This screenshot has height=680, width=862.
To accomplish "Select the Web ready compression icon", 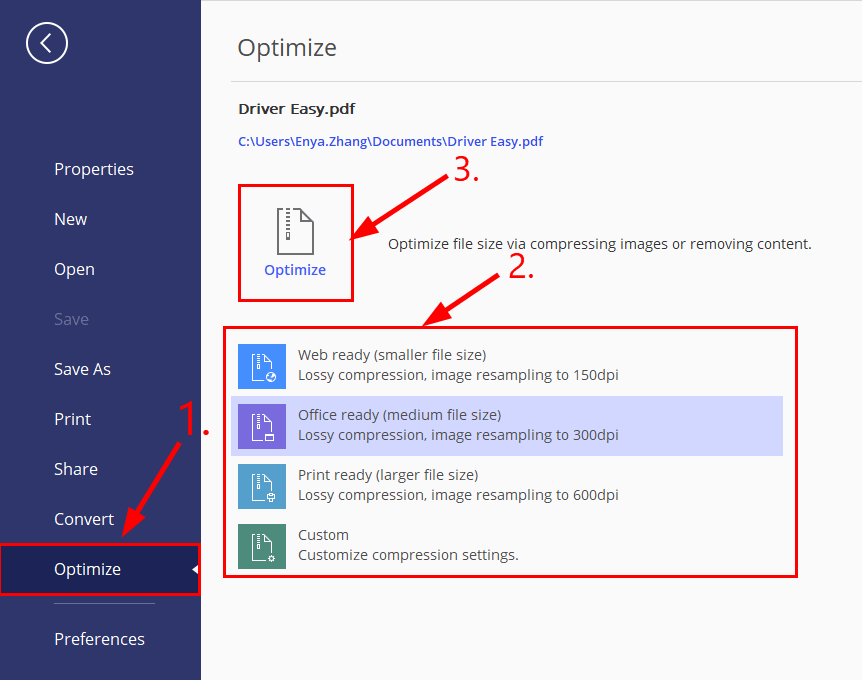I will (x=261, y=366).
